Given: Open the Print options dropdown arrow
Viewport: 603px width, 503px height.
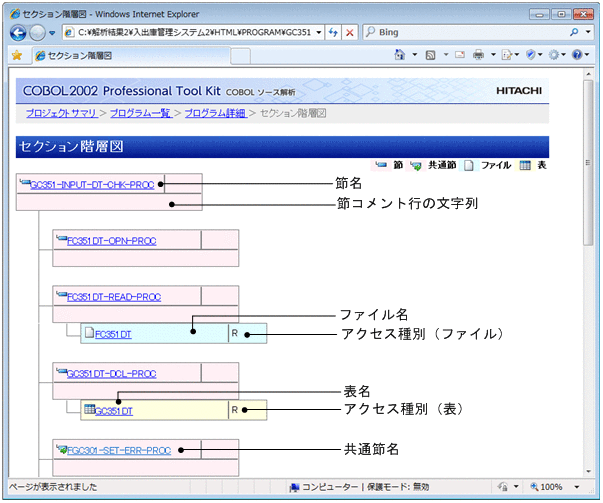Looking at the screenshot, I should click(x=493, y=55).
